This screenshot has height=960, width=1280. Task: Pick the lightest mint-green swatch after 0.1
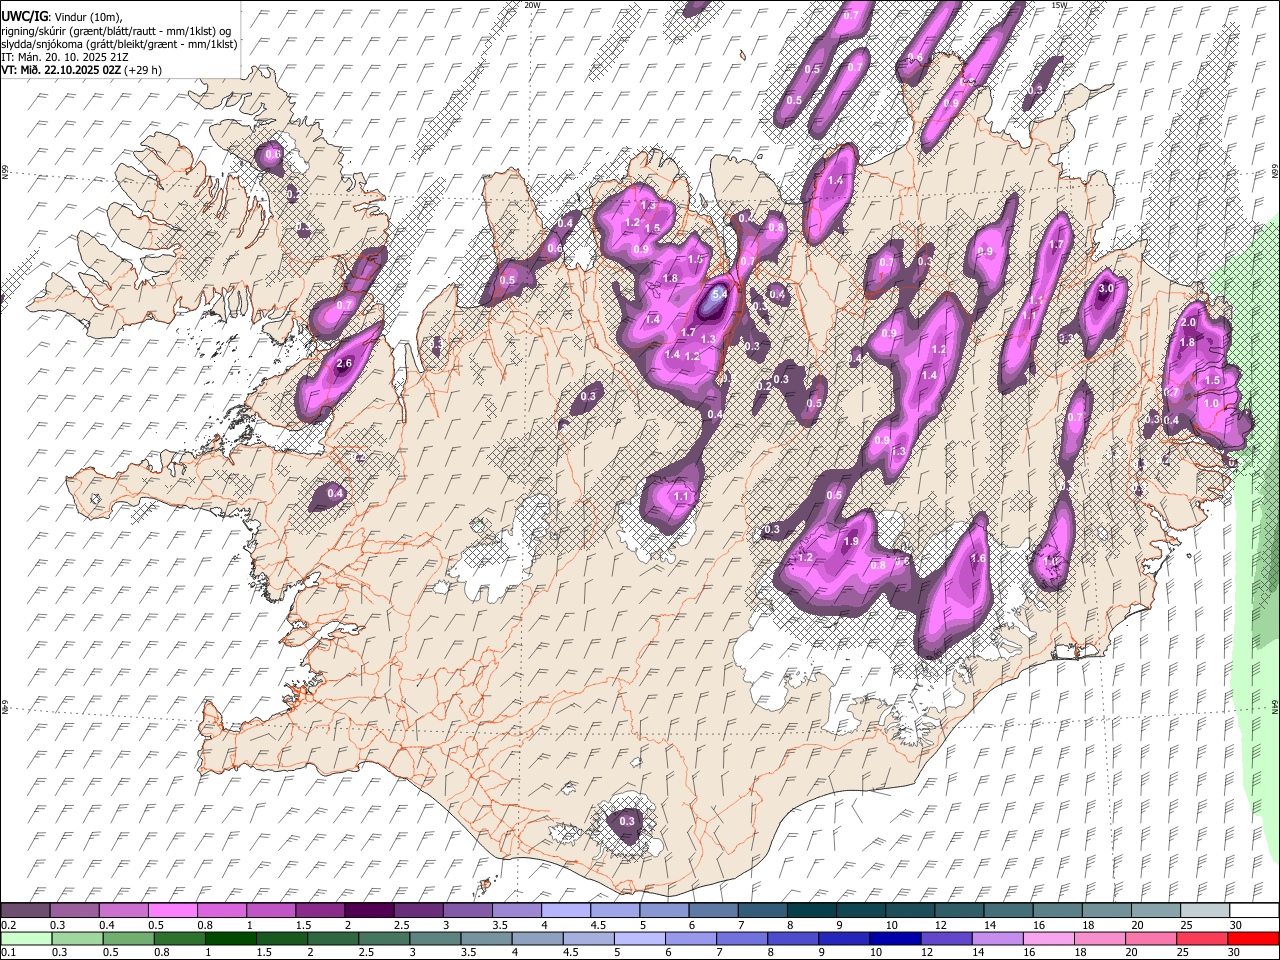pyautogui.click(x=26, y=938)
